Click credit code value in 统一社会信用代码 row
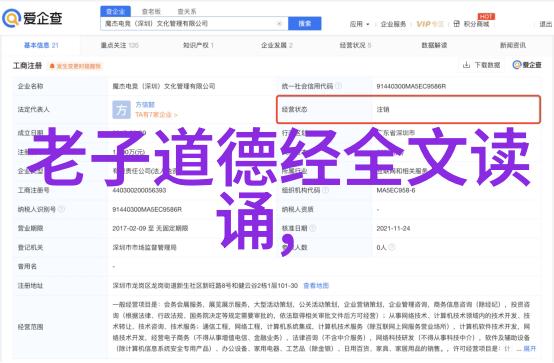 pyautogui.click(x=411, y=86)
